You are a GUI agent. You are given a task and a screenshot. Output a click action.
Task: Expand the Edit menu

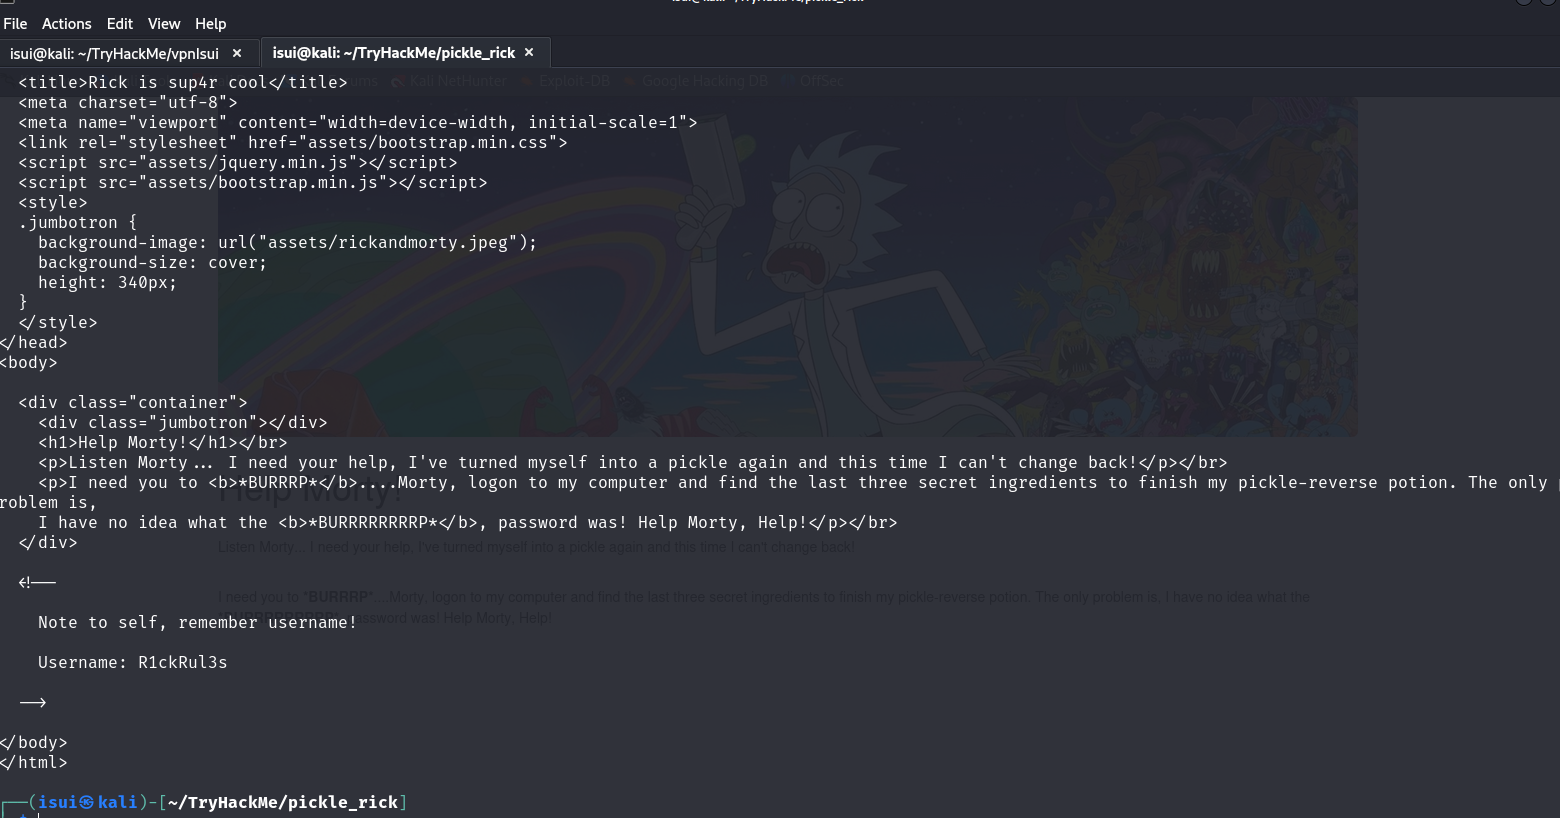pyautogui.click(x=120, y=23)
